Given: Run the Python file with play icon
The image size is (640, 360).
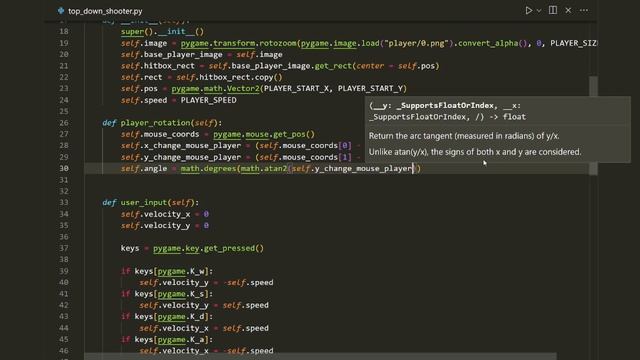Looking at the screenshot, I should pyautogui.click(x=528, y=10).
